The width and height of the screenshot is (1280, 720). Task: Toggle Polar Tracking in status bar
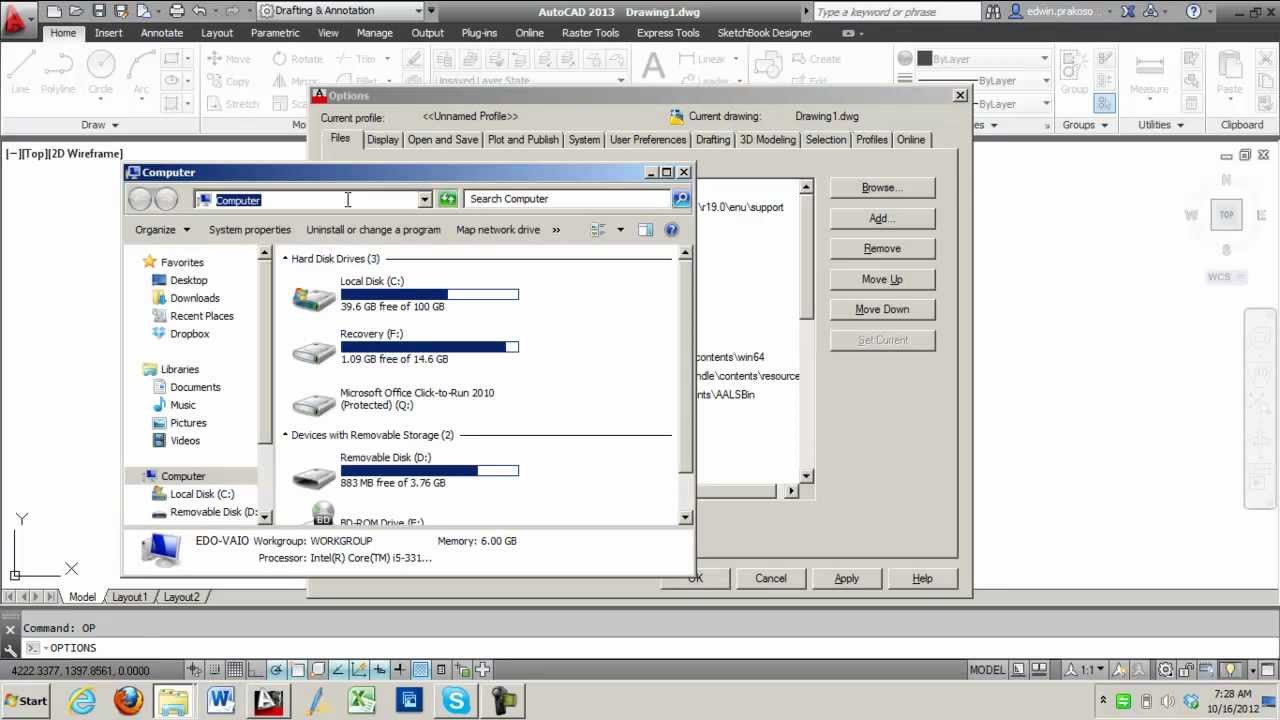(276, 670)
